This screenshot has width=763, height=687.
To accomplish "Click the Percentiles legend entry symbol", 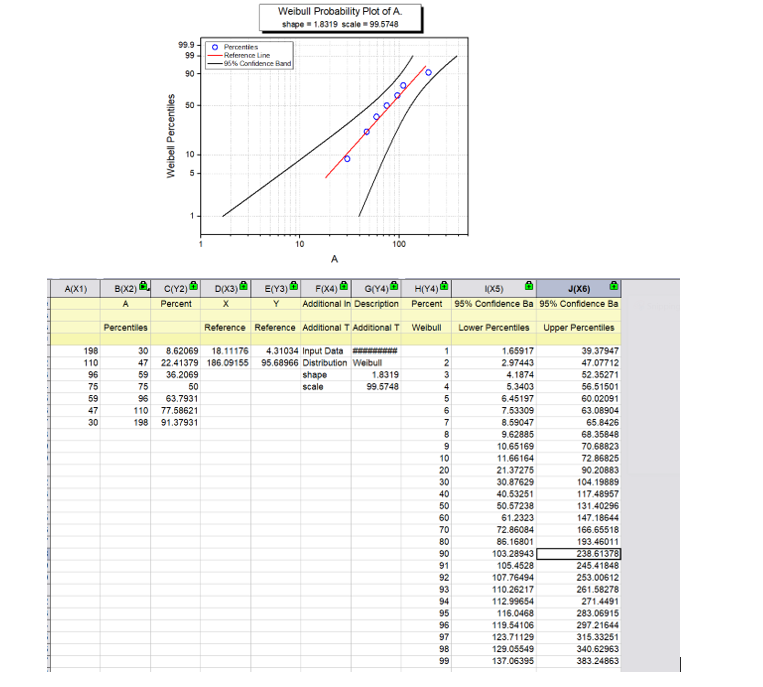I will (215, 47).
